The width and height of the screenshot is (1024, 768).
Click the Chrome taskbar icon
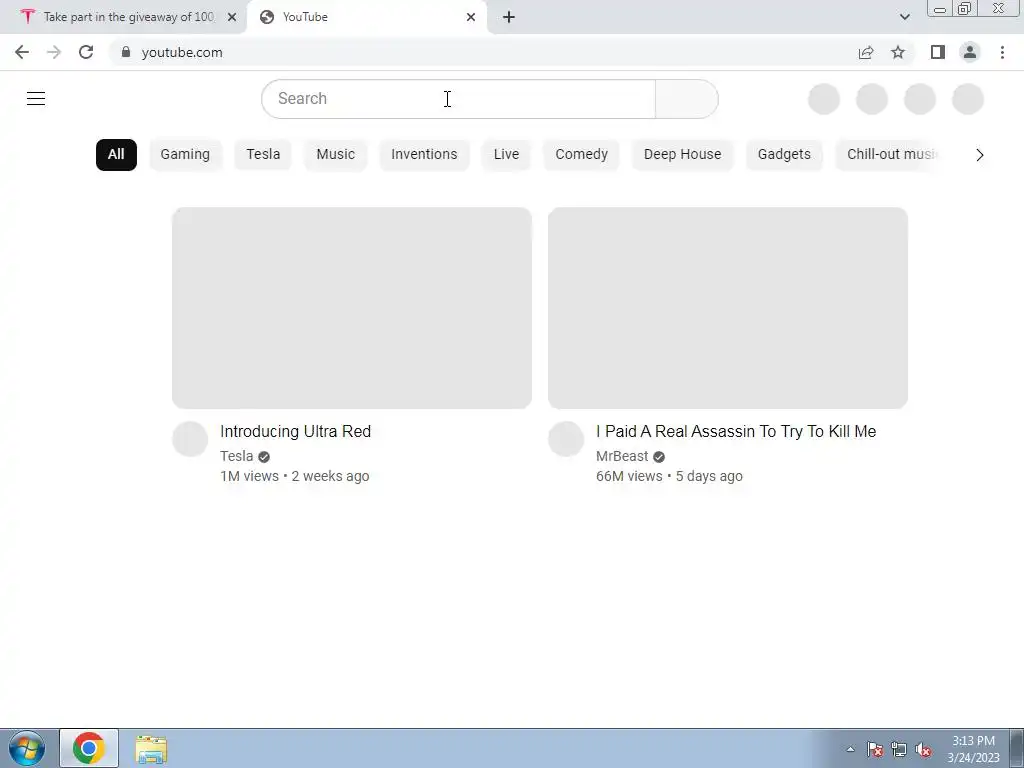point(89,748)
